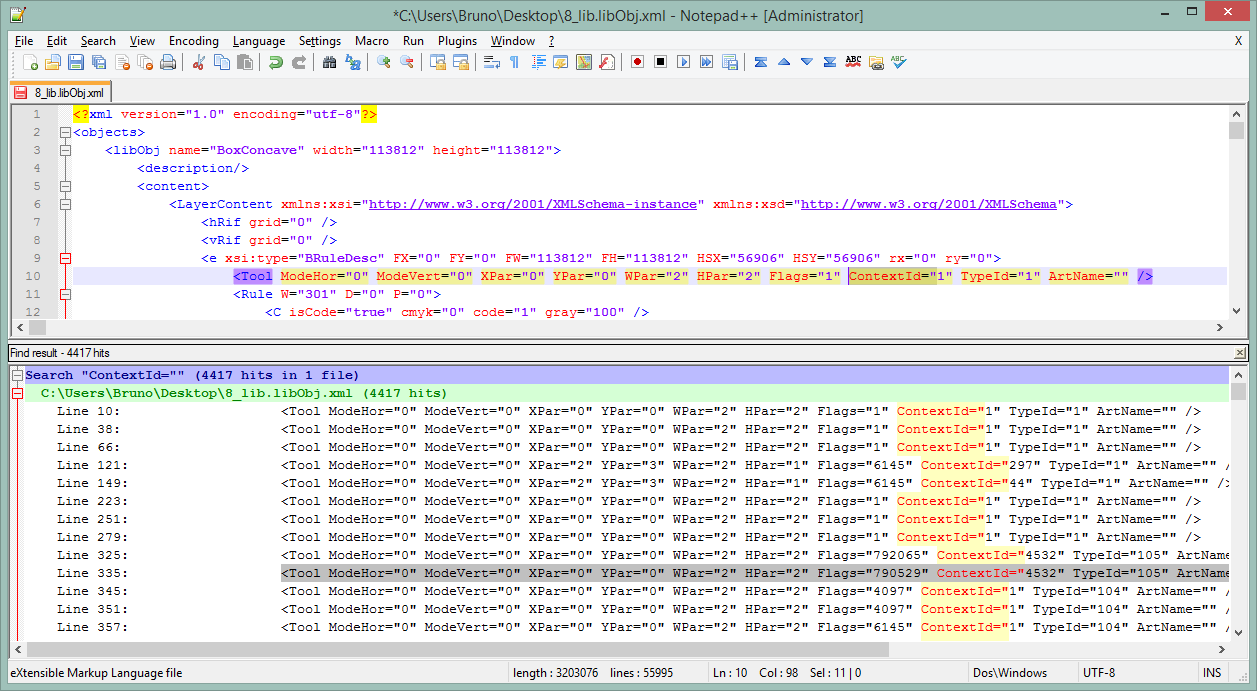Collapse the LayerContent fold on line 6
Viewport: 1257px width, 691px height.
tap(66, 204)
